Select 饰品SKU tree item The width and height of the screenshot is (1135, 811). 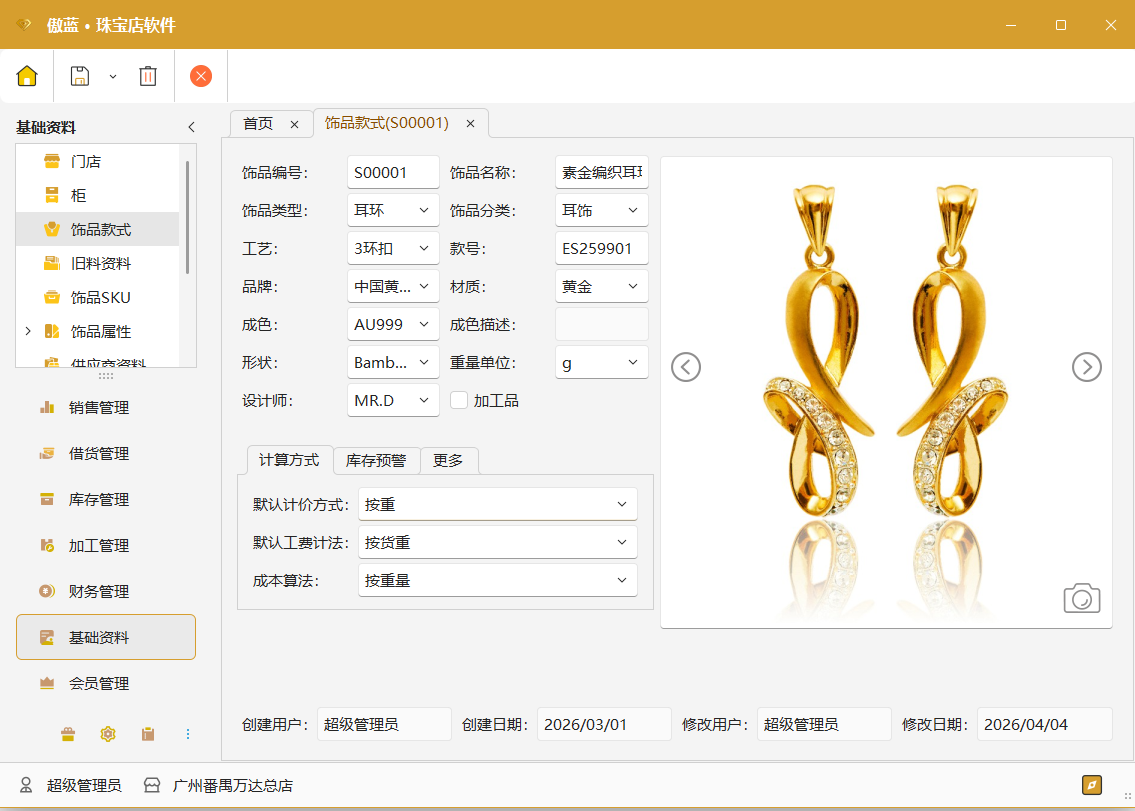[x=98, y=298]
